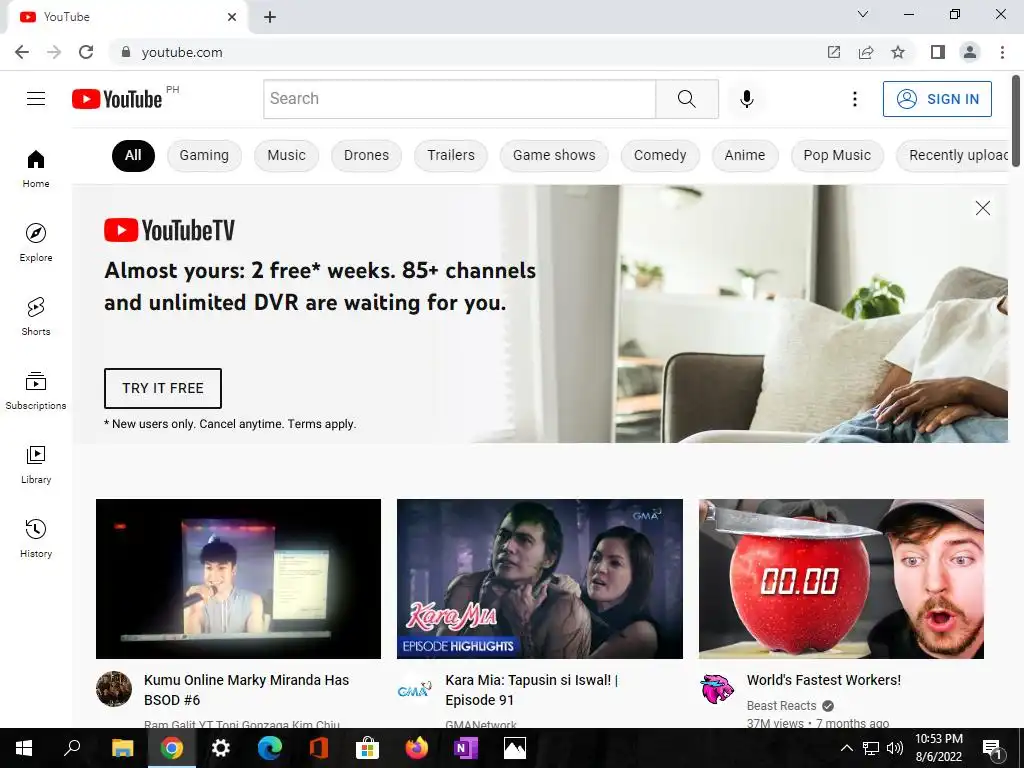The height and width of the screenshot is (768, 1024).
Task: Dismiss the YouTube TV banner
Action: 982,208
